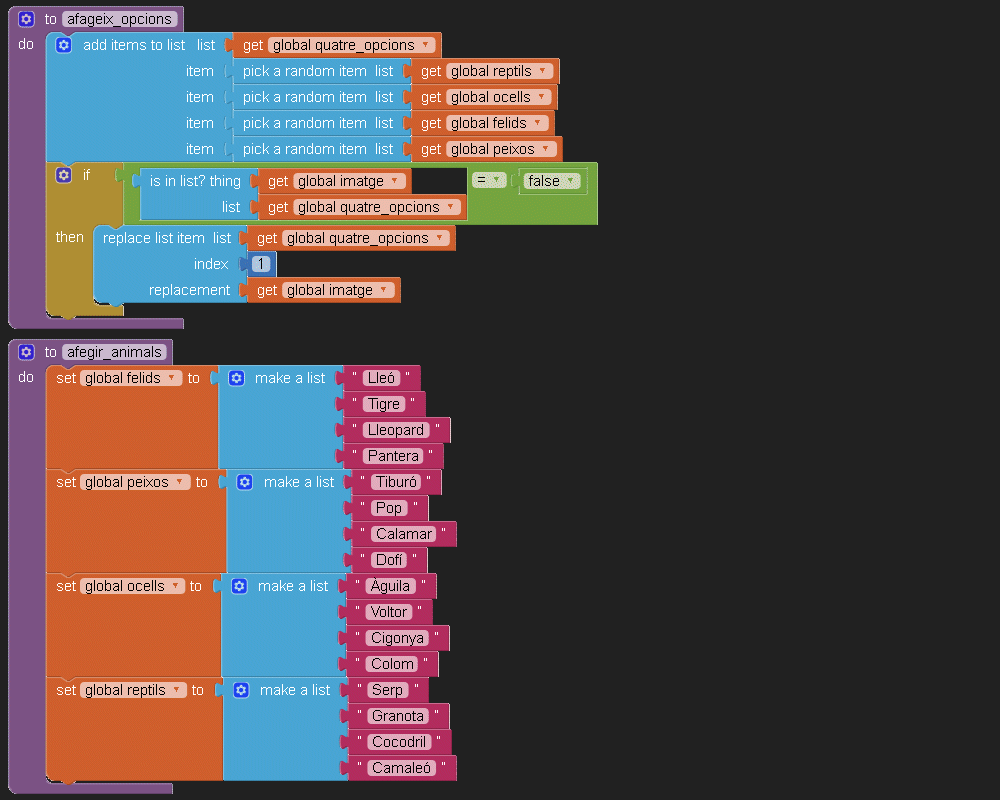Image resolution: width=1000 pixels, height=800 pixels.
Task: Open mutator gear on felids make a list
Action: (236, 378)
